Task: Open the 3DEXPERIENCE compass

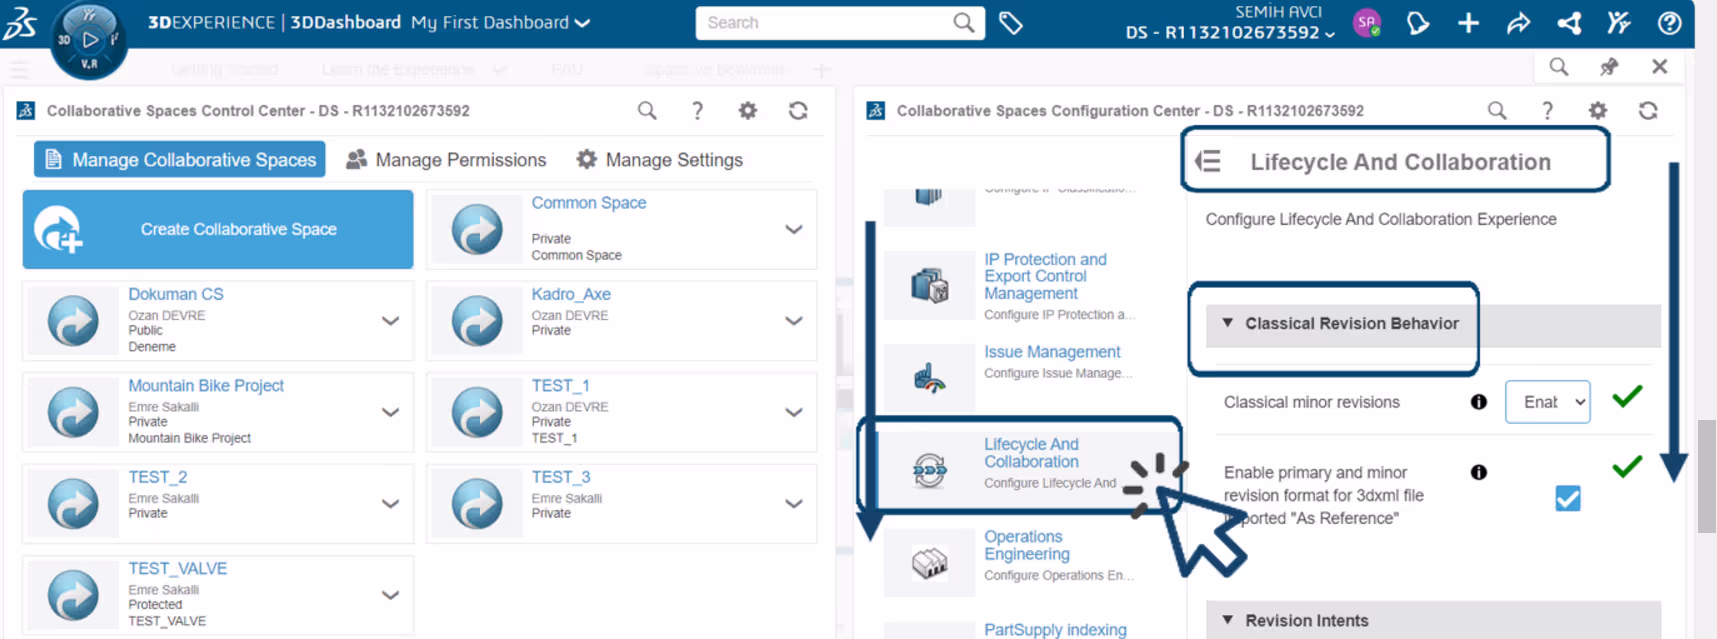Action: pos(89,40)
